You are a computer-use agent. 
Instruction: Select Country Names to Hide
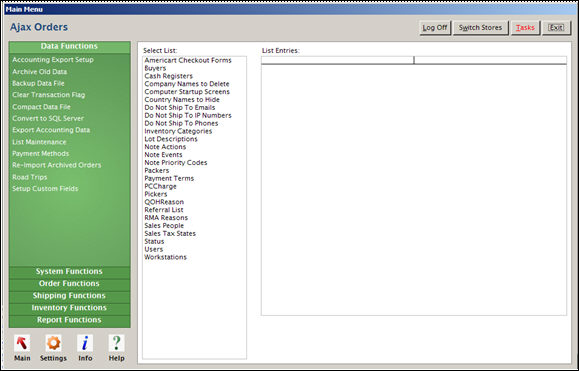point(182,100)
